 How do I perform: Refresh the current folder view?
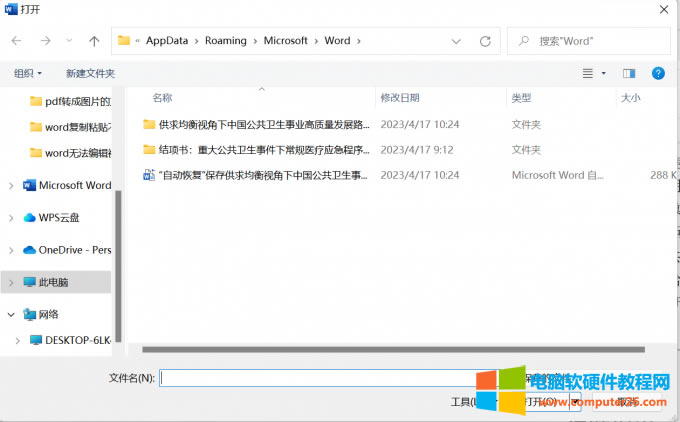pos(485,41)
